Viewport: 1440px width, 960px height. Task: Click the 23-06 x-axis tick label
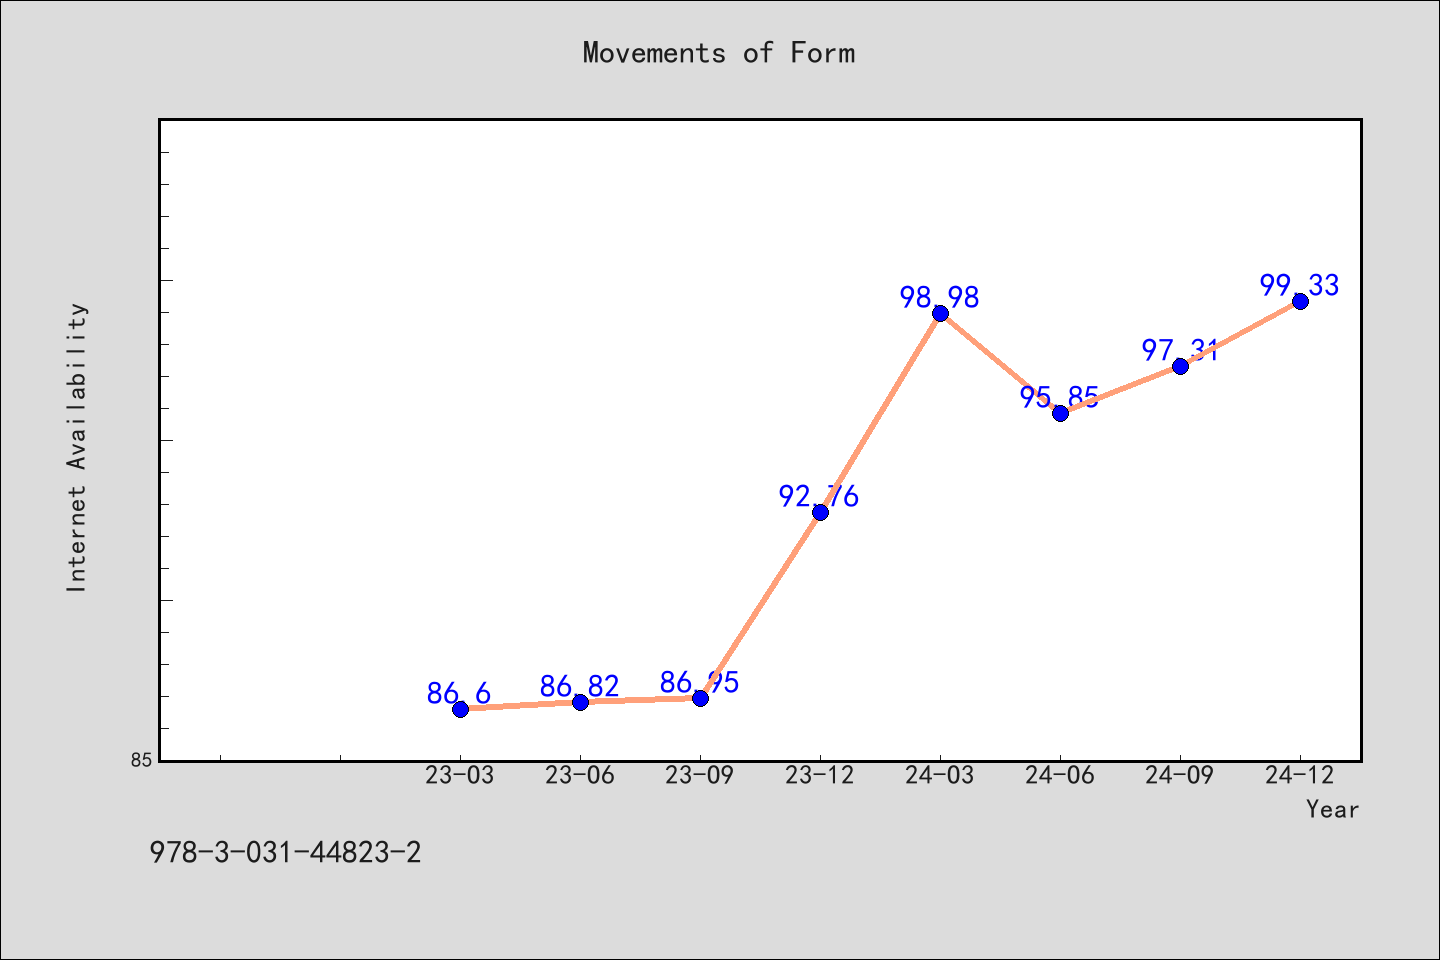point(580,776)
